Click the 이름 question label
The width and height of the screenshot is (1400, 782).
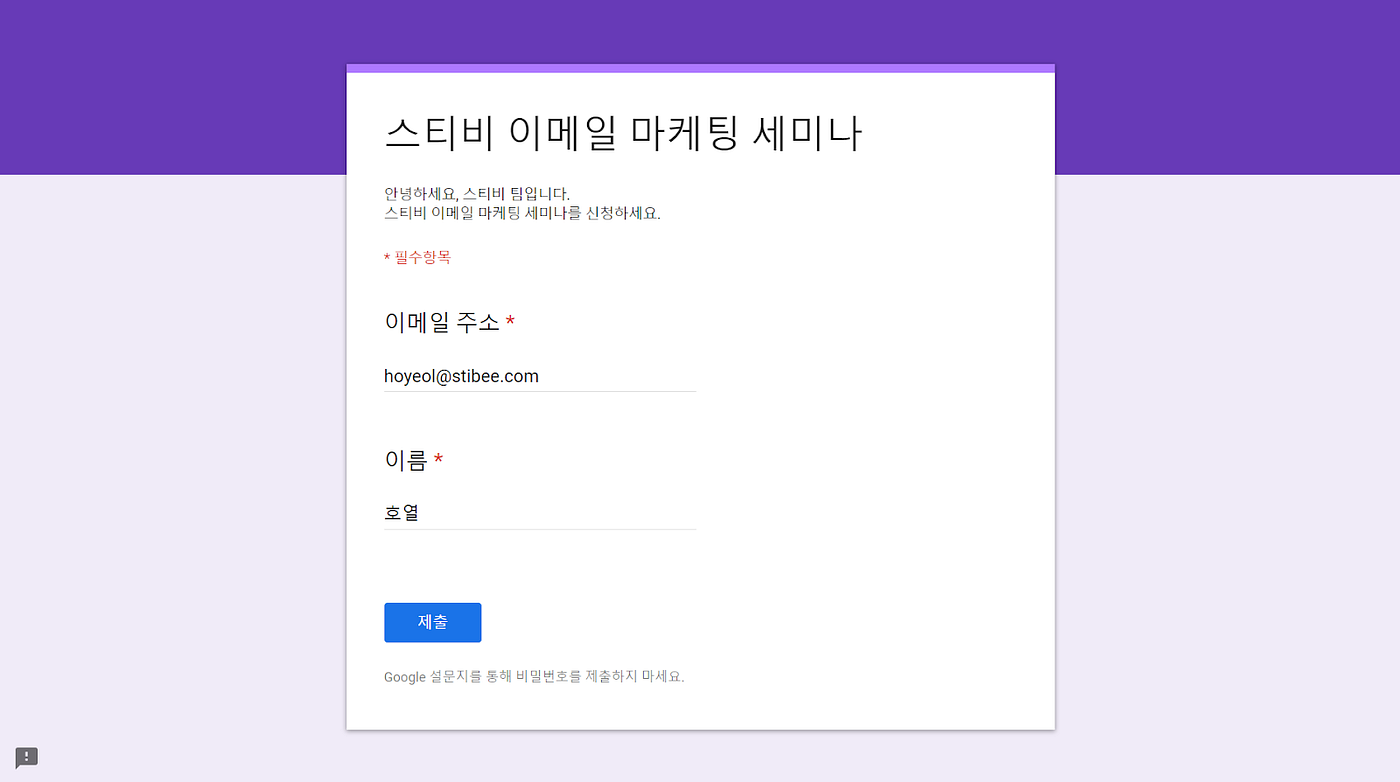[x=414, y=460]
